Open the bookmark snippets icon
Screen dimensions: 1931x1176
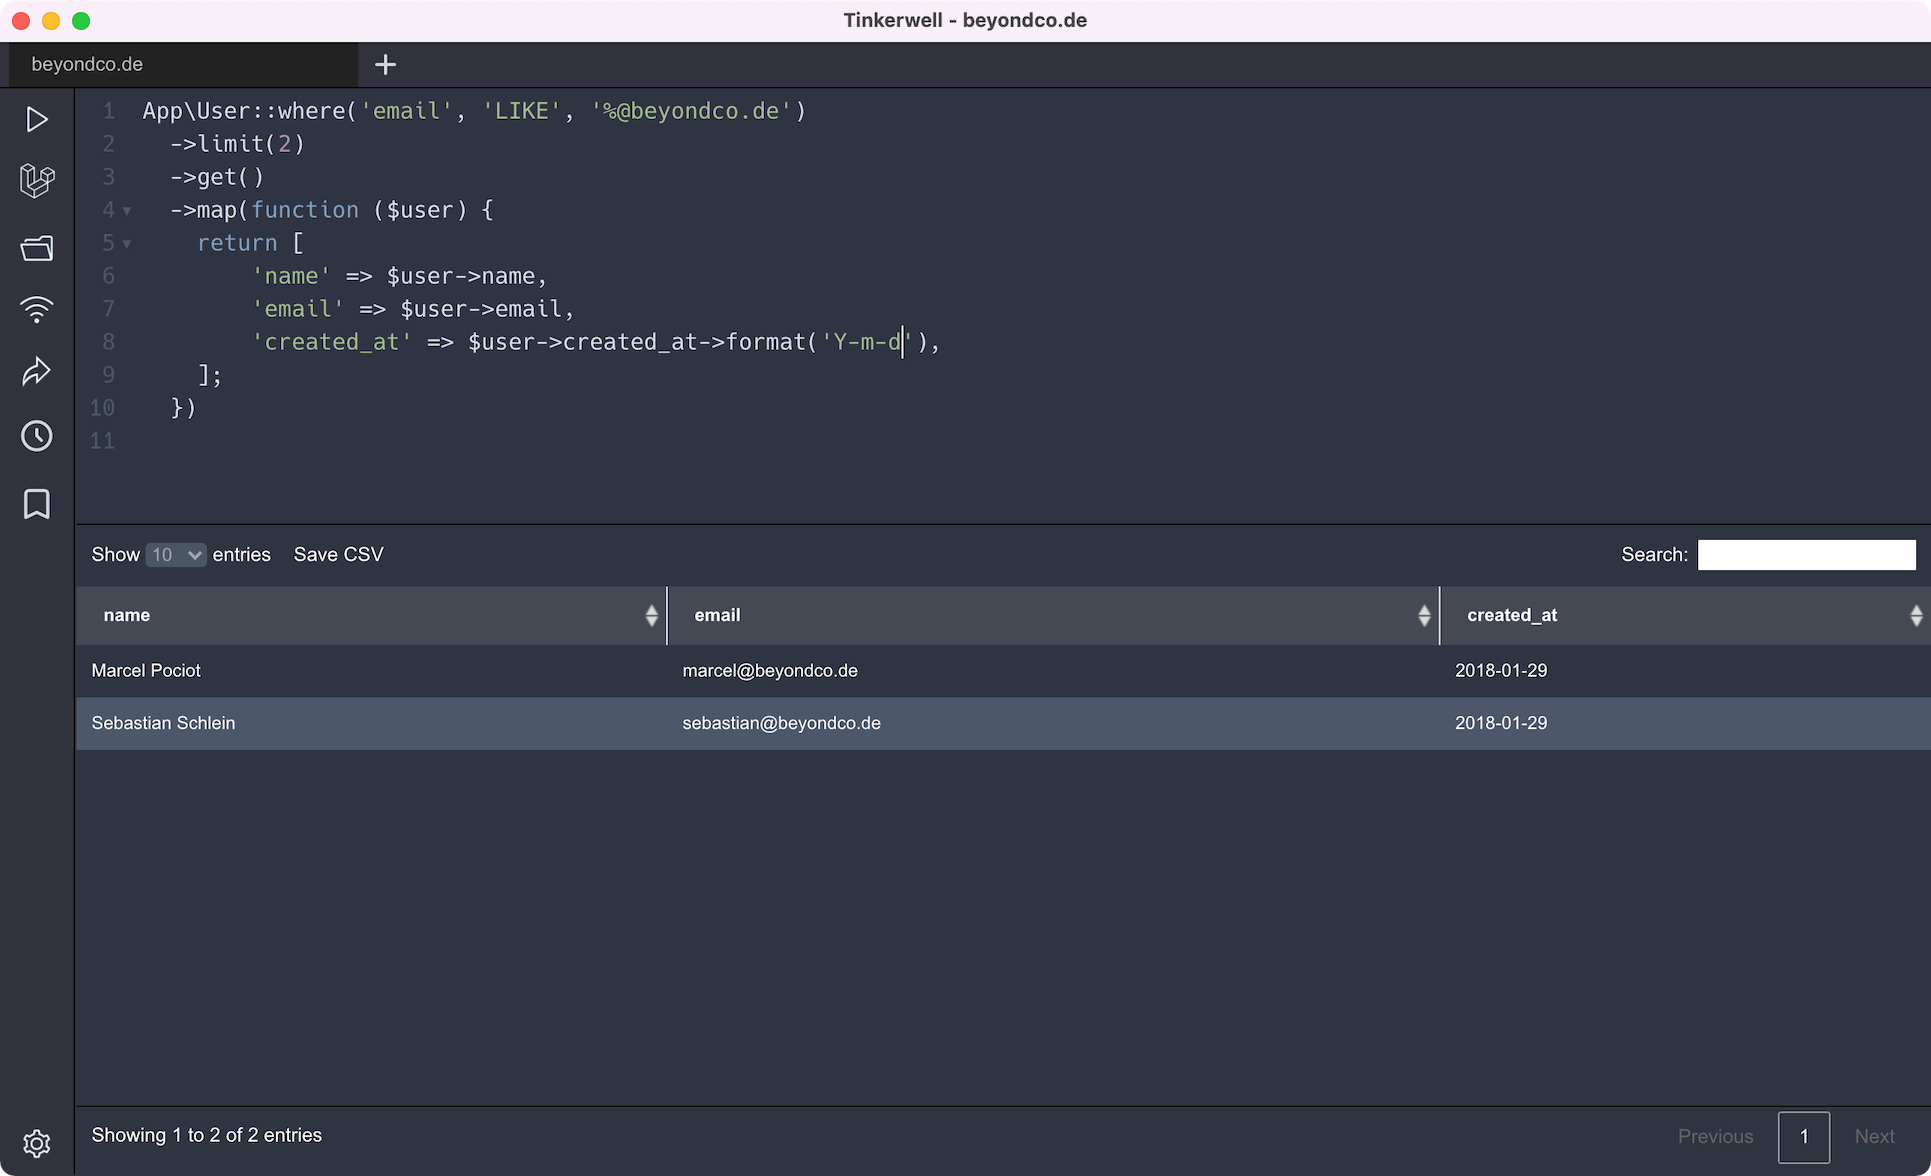pyautogui.click(x=37, y=504)
